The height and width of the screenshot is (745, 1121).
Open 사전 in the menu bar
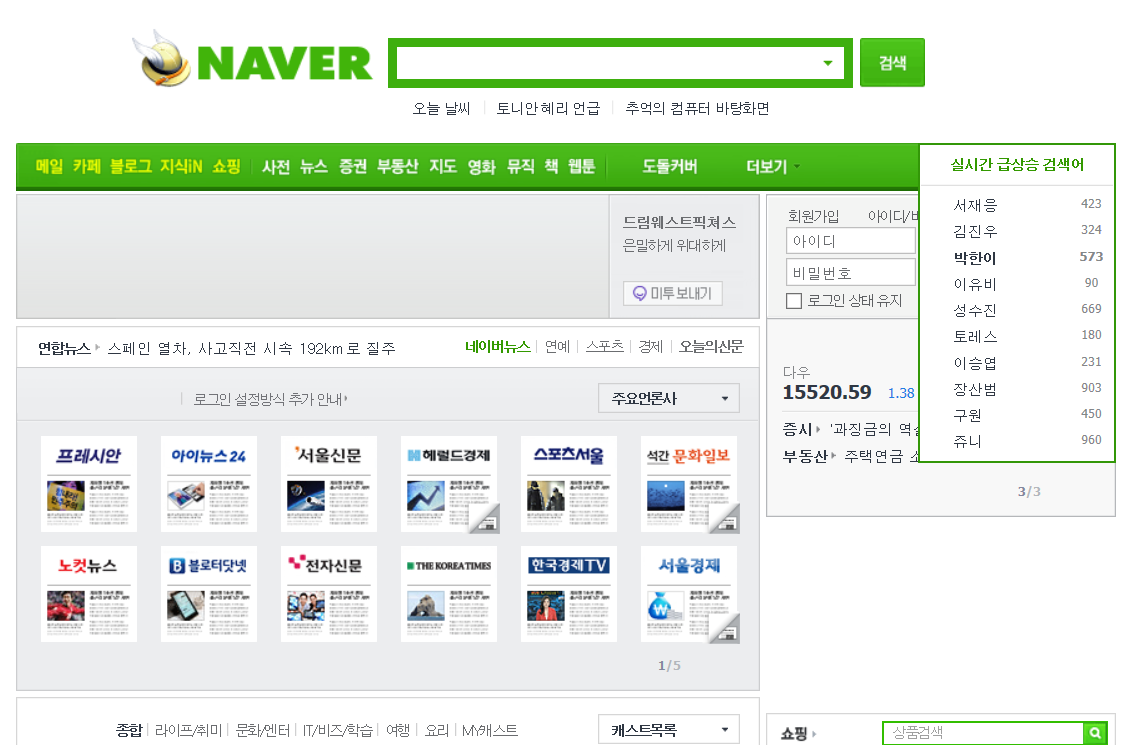[x=276, y=167]
